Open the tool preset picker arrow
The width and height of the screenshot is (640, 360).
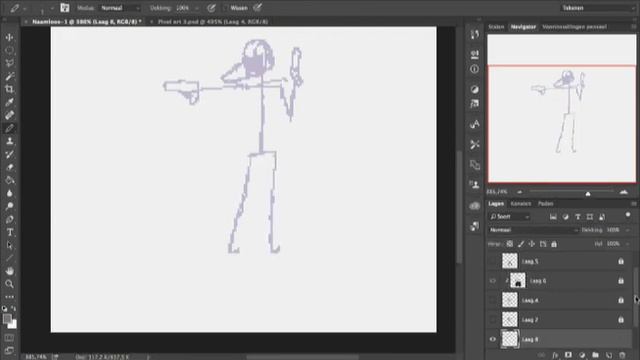click(x=25, y=8)
